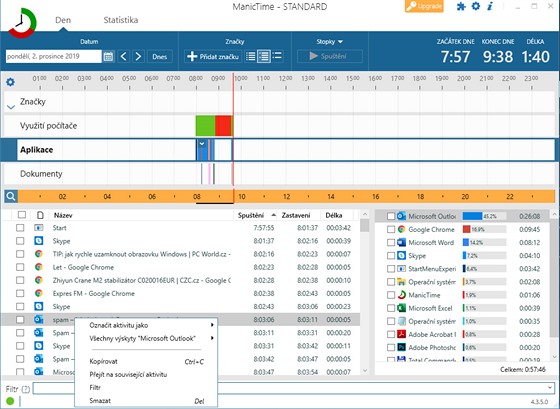Click the ManicTime clock logo
The height and width of the screenshot is (409, 560).
coord(22,23)
